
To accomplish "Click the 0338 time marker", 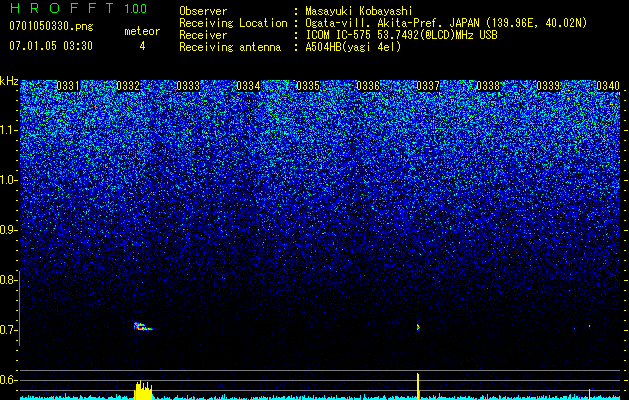I will point(488,86).
